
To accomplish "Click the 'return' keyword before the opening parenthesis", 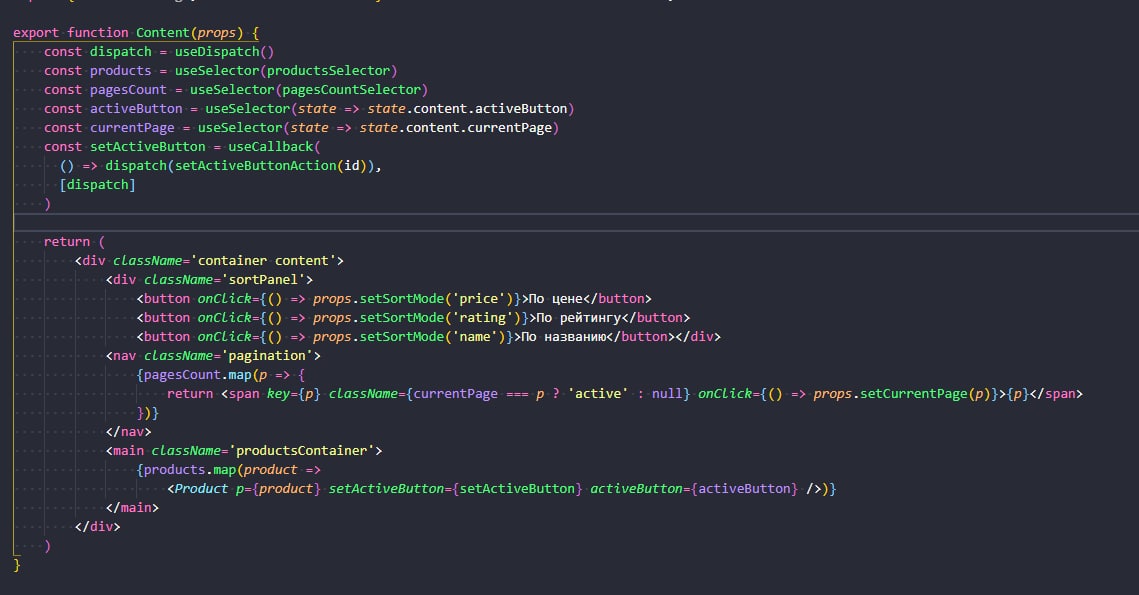I will coord(67,241).
